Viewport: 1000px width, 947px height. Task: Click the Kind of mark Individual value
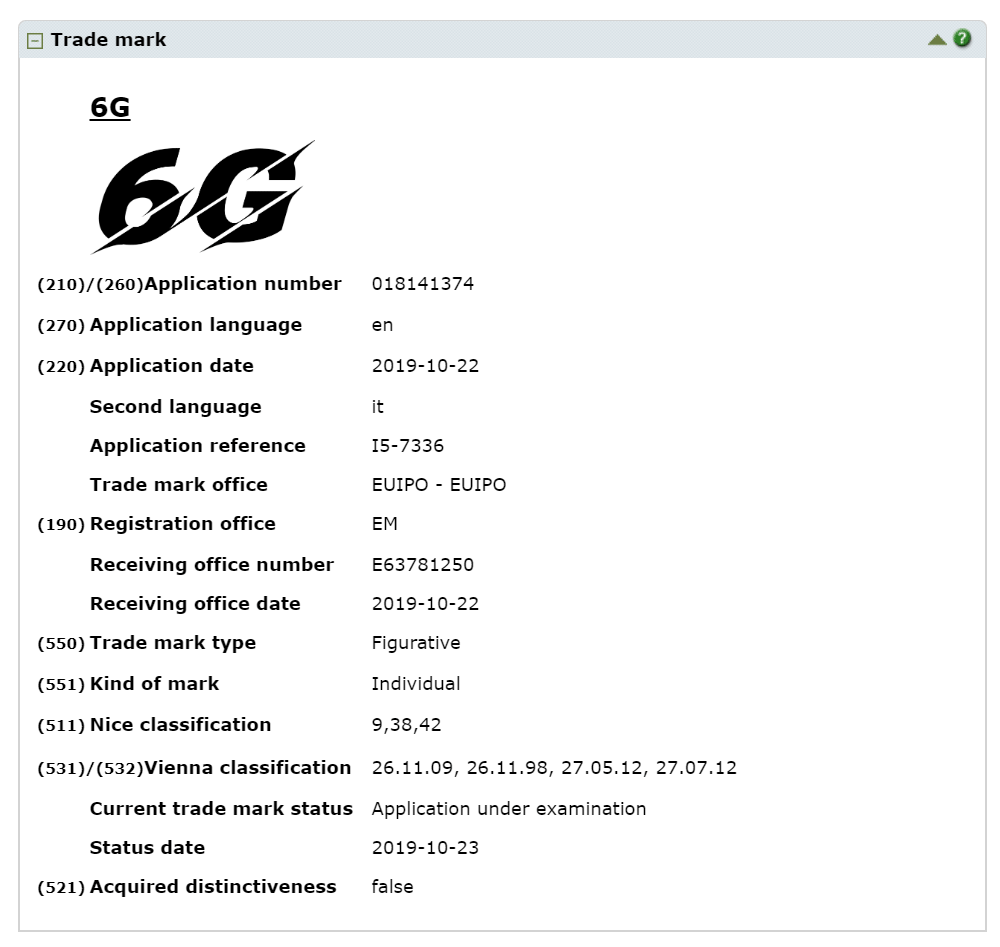click(416, 684)
